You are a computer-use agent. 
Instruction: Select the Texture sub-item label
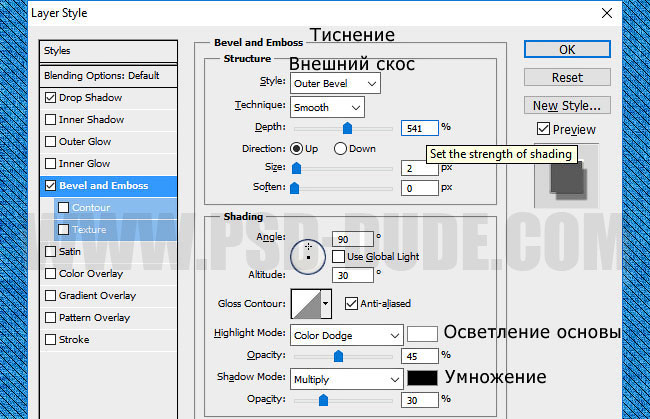pos(89,229)
